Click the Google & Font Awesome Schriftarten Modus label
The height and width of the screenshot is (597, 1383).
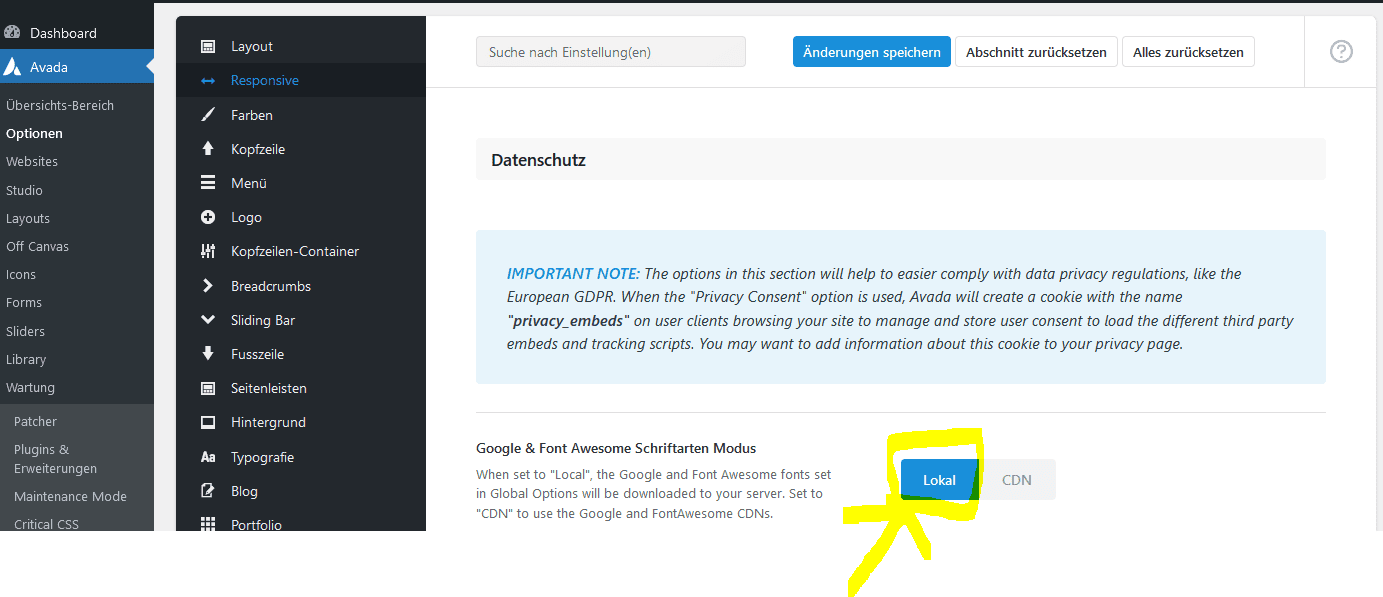tap(616, 448)
